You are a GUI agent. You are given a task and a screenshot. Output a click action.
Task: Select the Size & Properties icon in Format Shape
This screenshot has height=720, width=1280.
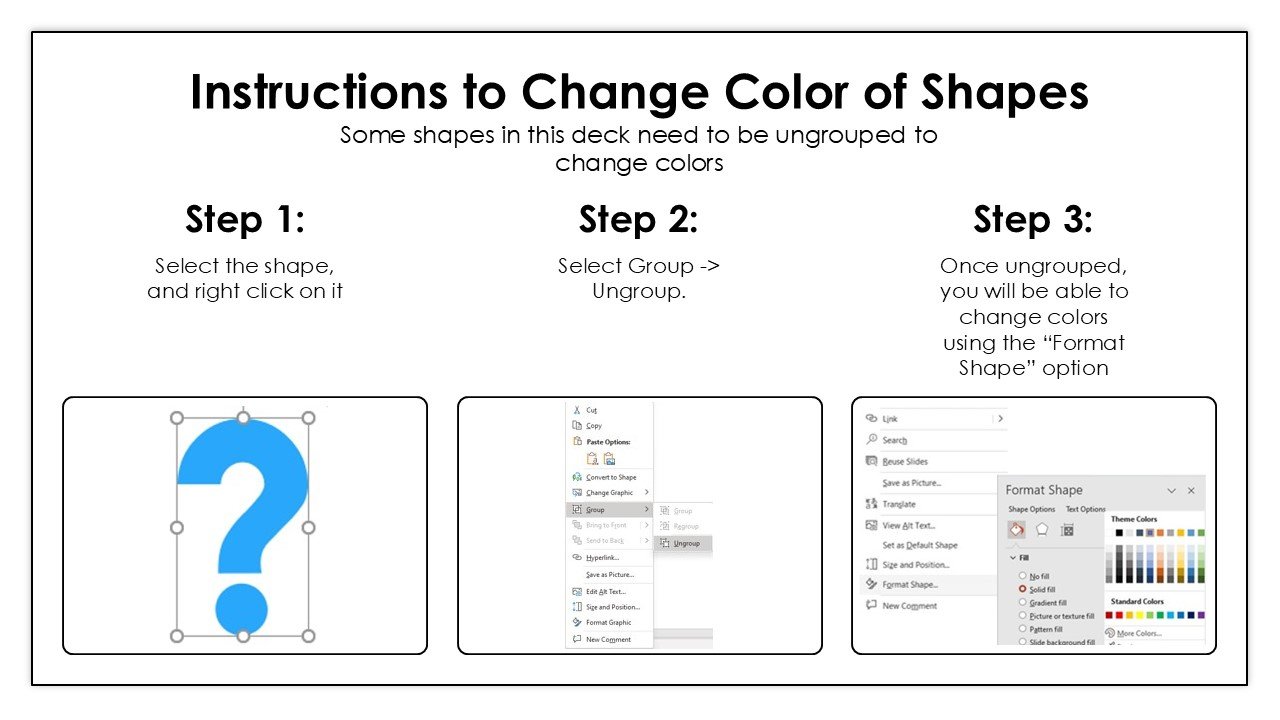click(x=1067, y=530)
